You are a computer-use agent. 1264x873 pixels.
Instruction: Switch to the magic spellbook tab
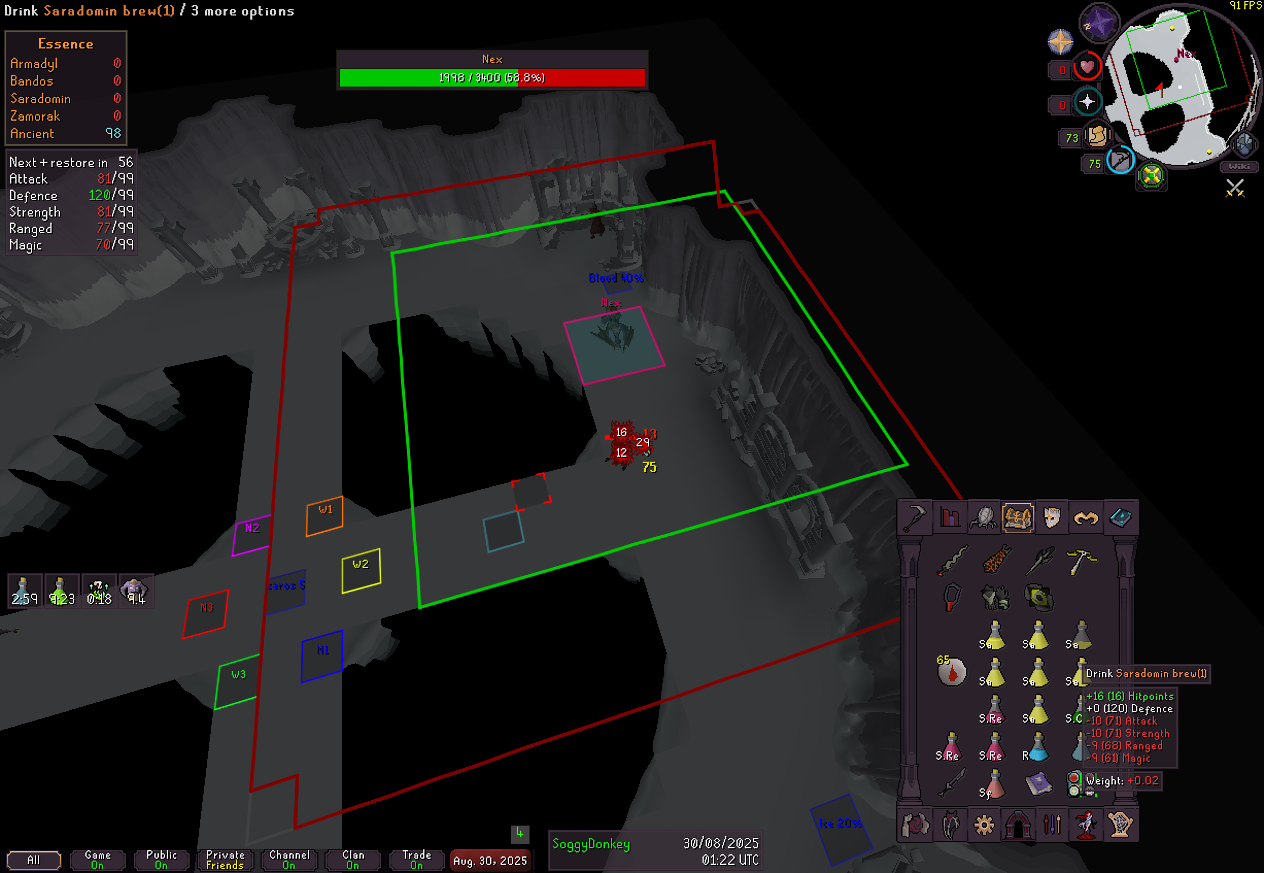[x=1120, y=517]
